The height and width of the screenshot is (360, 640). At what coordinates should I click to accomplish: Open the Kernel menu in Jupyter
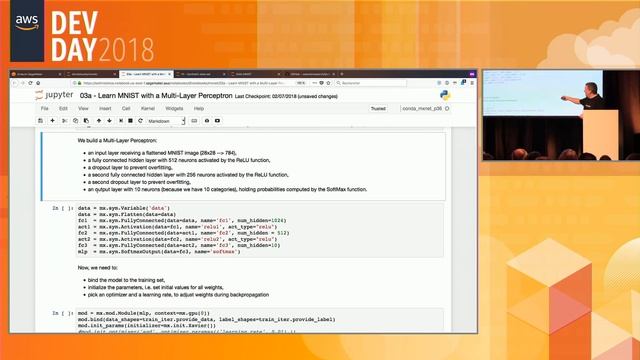148,109
